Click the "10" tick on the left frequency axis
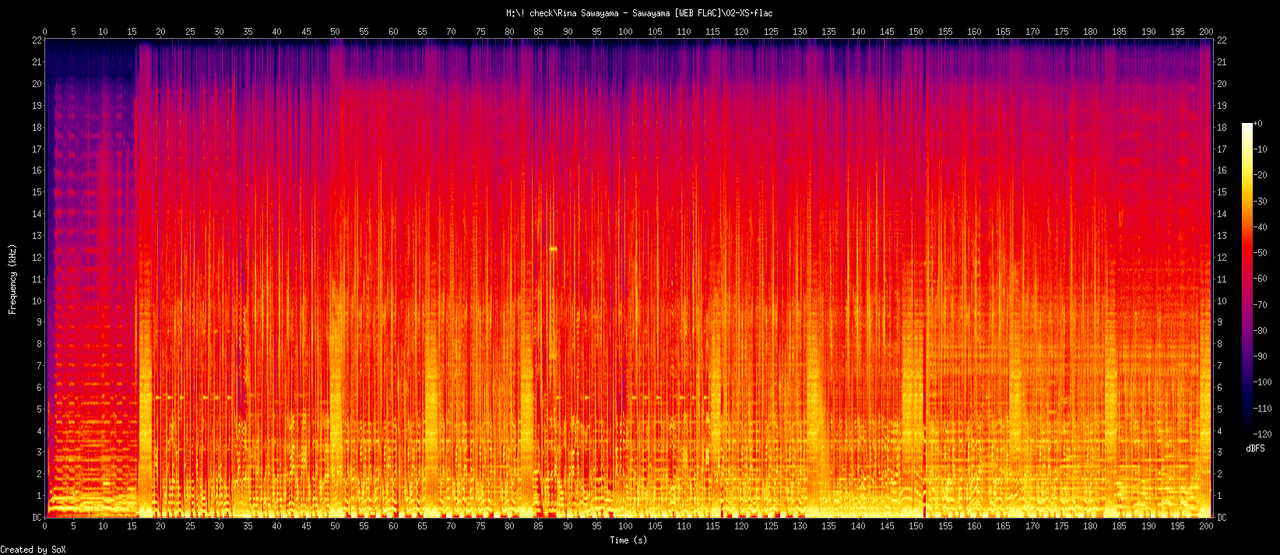 (x=35, y=300)
